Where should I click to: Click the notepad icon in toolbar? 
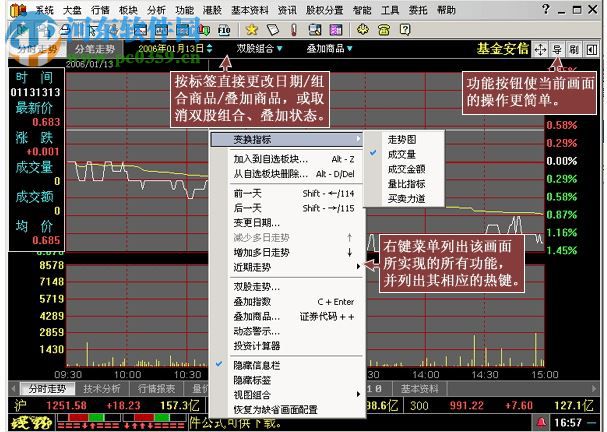tap(273, 29)
